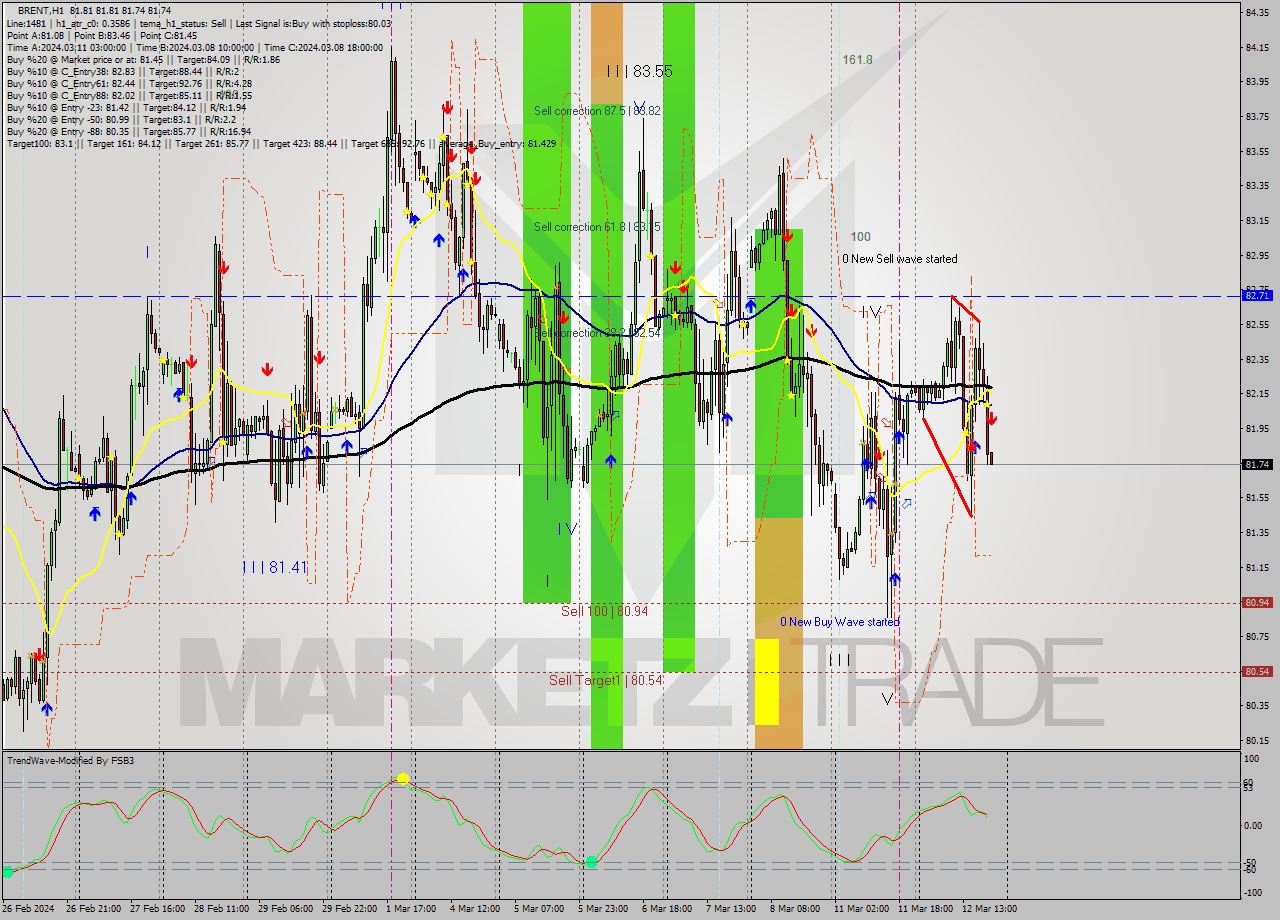Click the 'Sell 100 | 80.94' label
1280x920 pixels.
[604, 611]
